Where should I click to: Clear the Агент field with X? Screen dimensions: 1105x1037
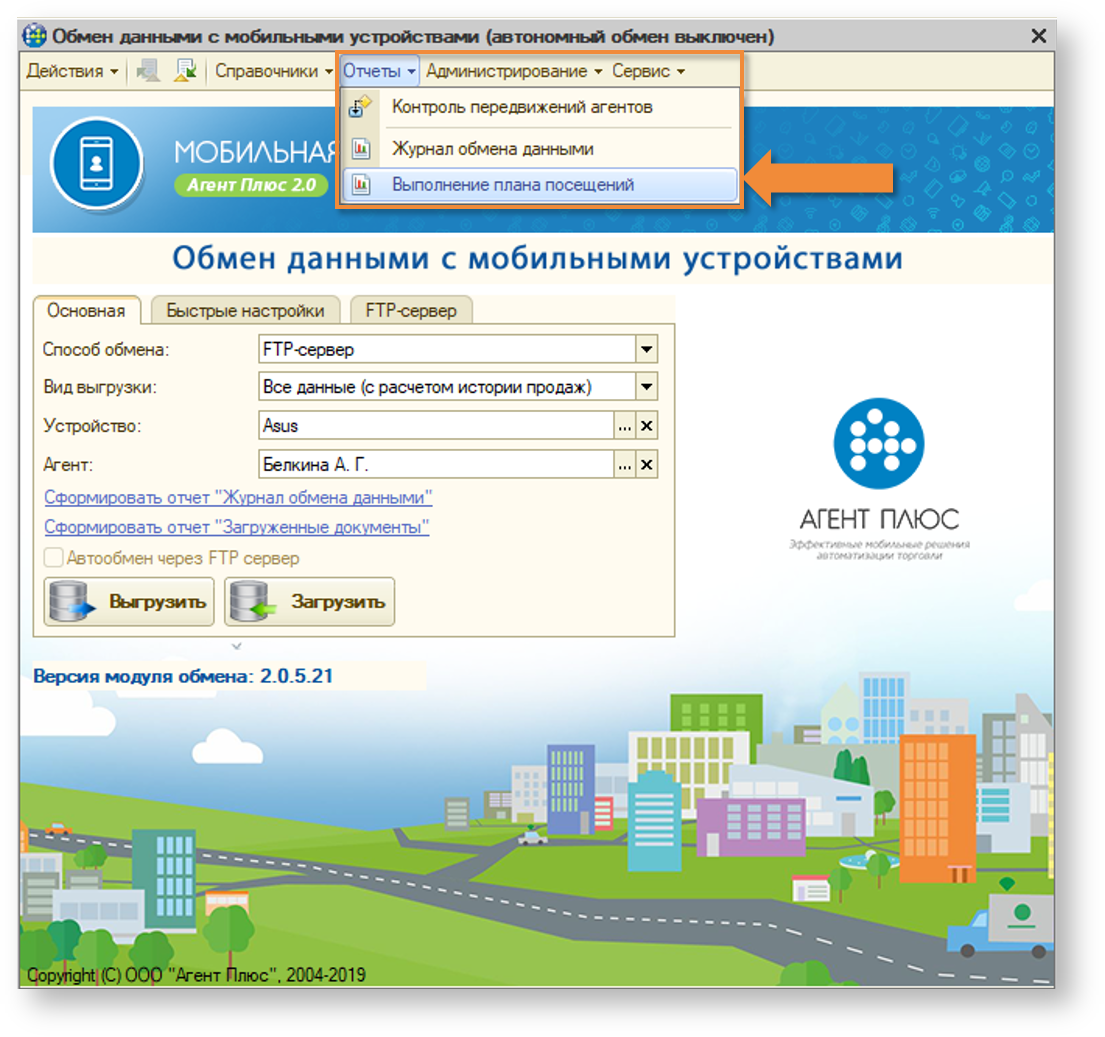[x=646, y=465]
